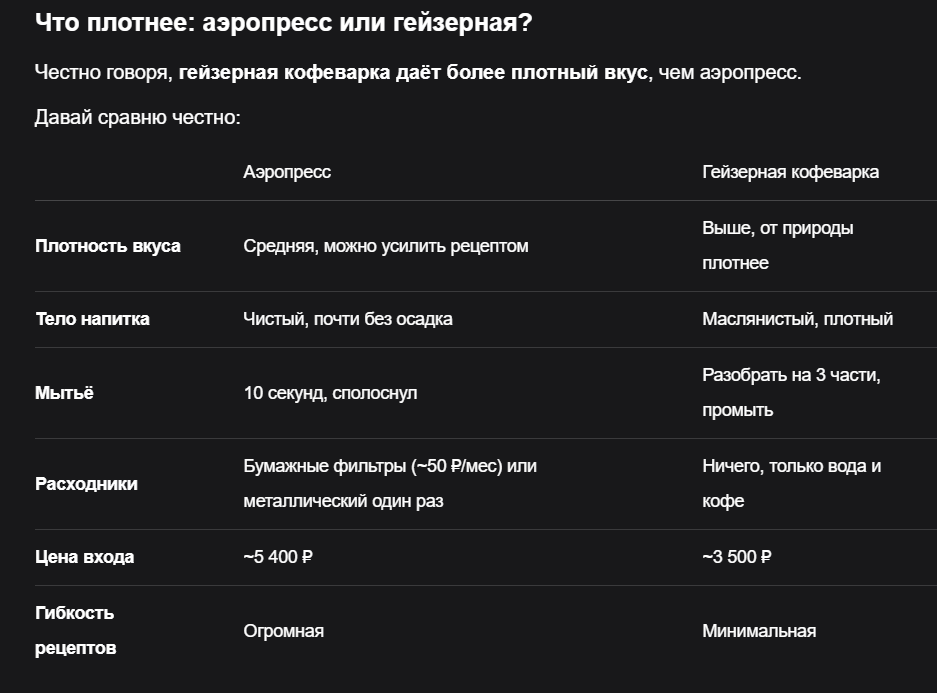The width and height of the screenshot is (937, 693).
Task: Click the 'Огромная' recipe flexibility cell
Action: point(283,631)
